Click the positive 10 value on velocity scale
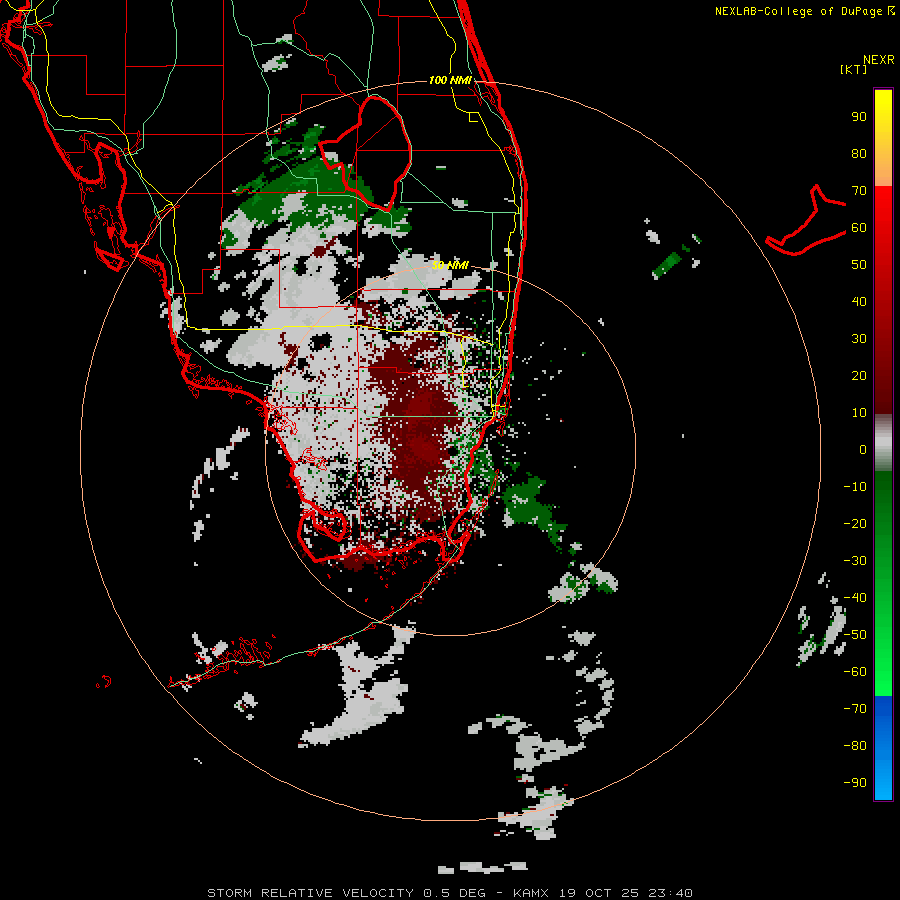The height and width of the screenshot is (900, 900). click(x=859, y=413)
